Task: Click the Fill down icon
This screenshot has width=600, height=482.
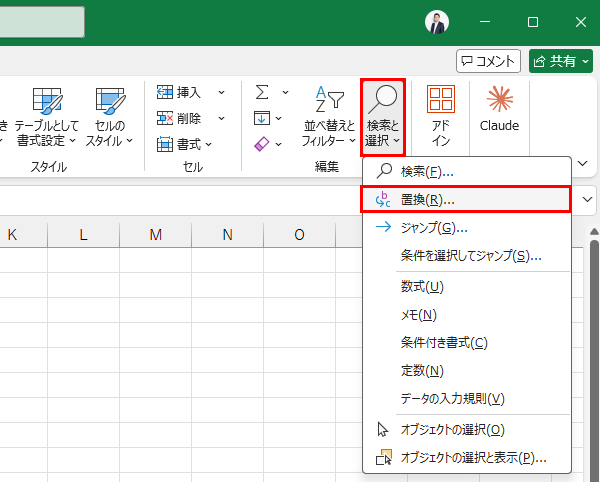Action: tap(262, 118)
